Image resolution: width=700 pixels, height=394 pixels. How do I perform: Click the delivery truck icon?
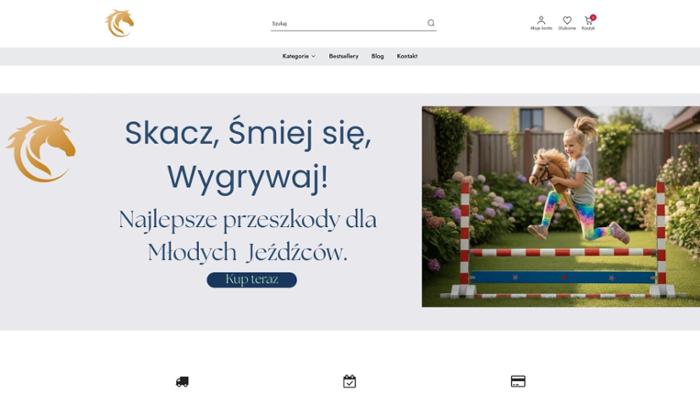[182, 382]
